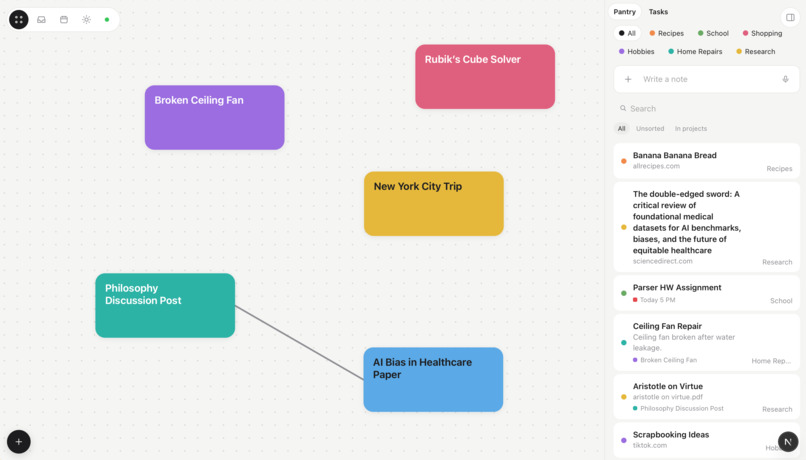806x460 pixels.
Task: Select the Philosophy Discussion Post card
Action: [x=165, y=305]
